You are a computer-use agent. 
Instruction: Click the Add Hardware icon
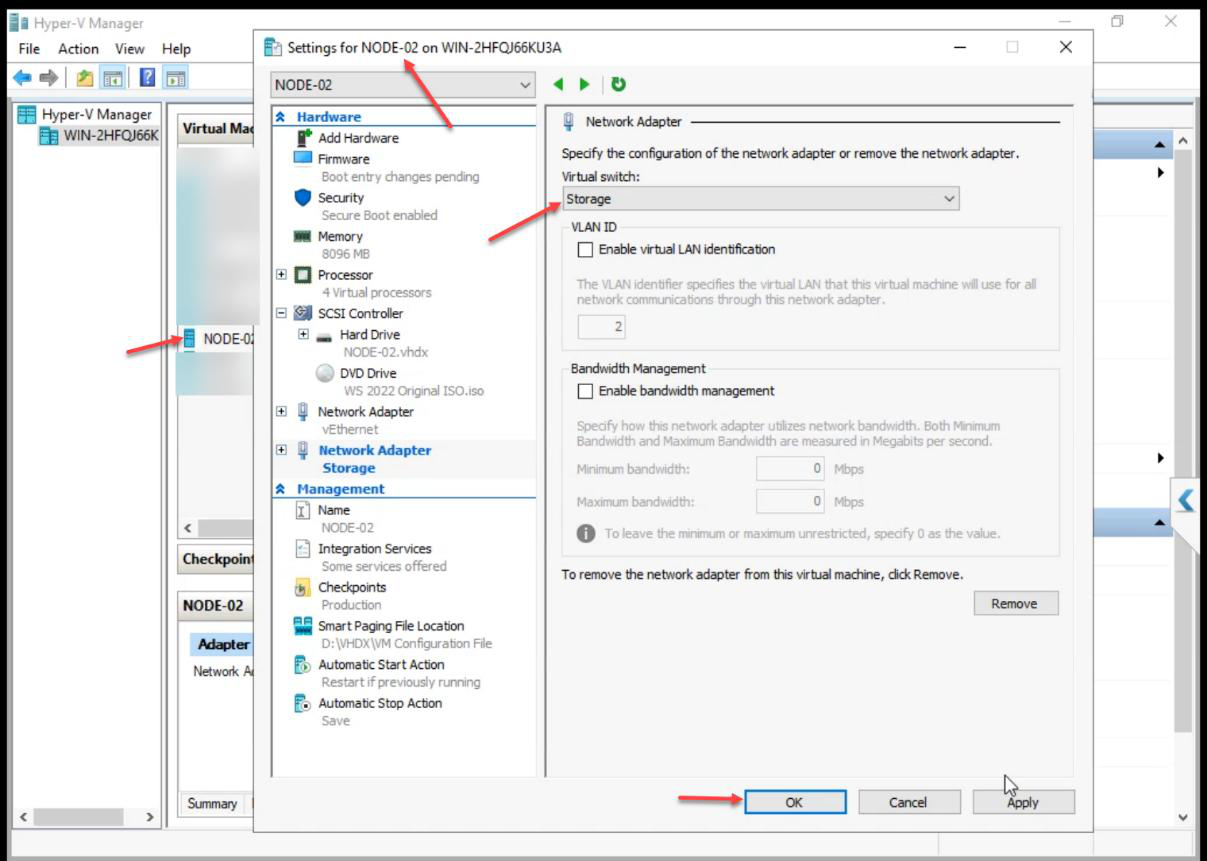tap(304, 138)
